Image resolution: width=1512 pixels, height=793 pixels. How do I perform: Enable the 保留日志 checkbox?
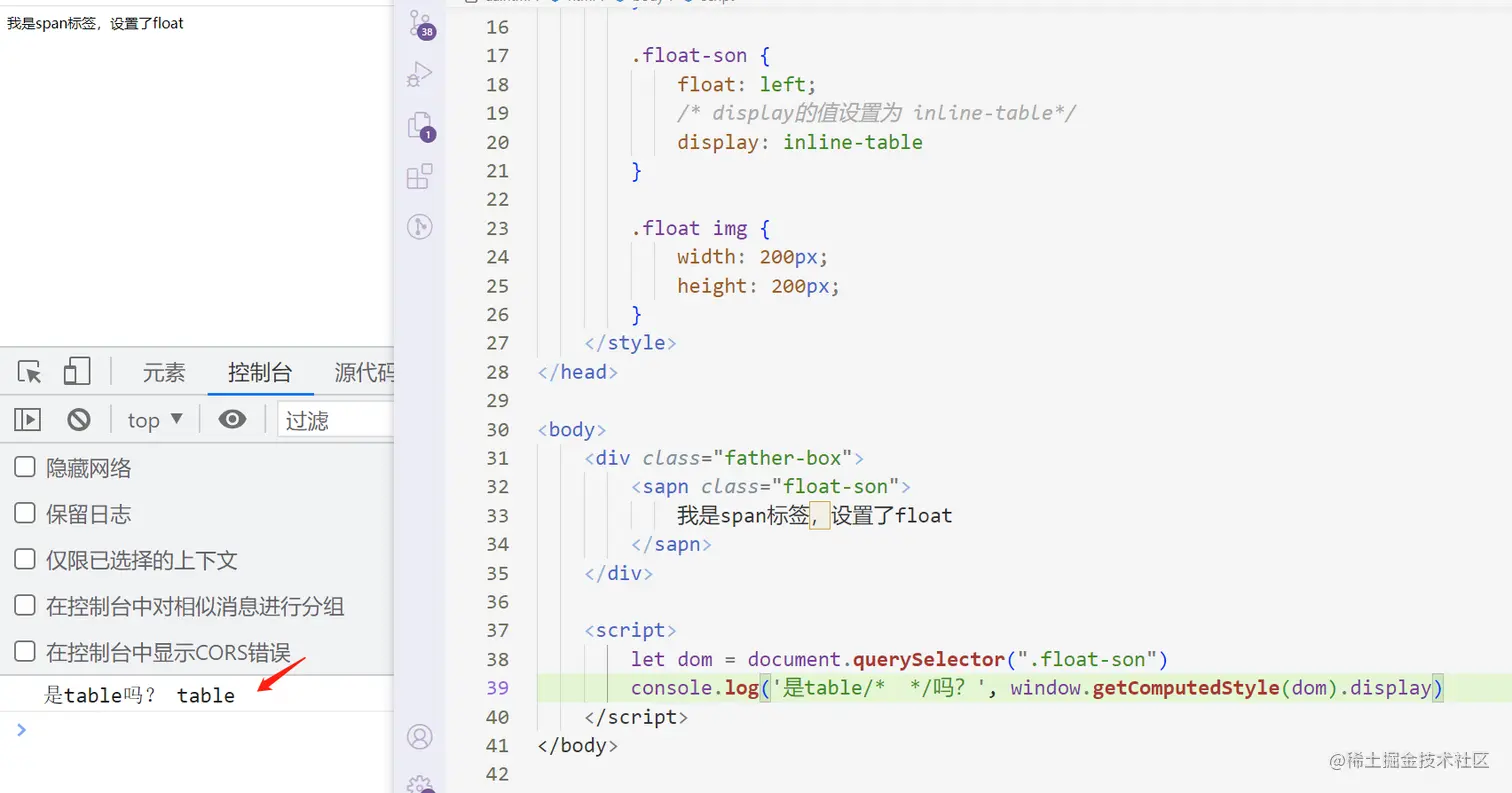click(25, 514)
